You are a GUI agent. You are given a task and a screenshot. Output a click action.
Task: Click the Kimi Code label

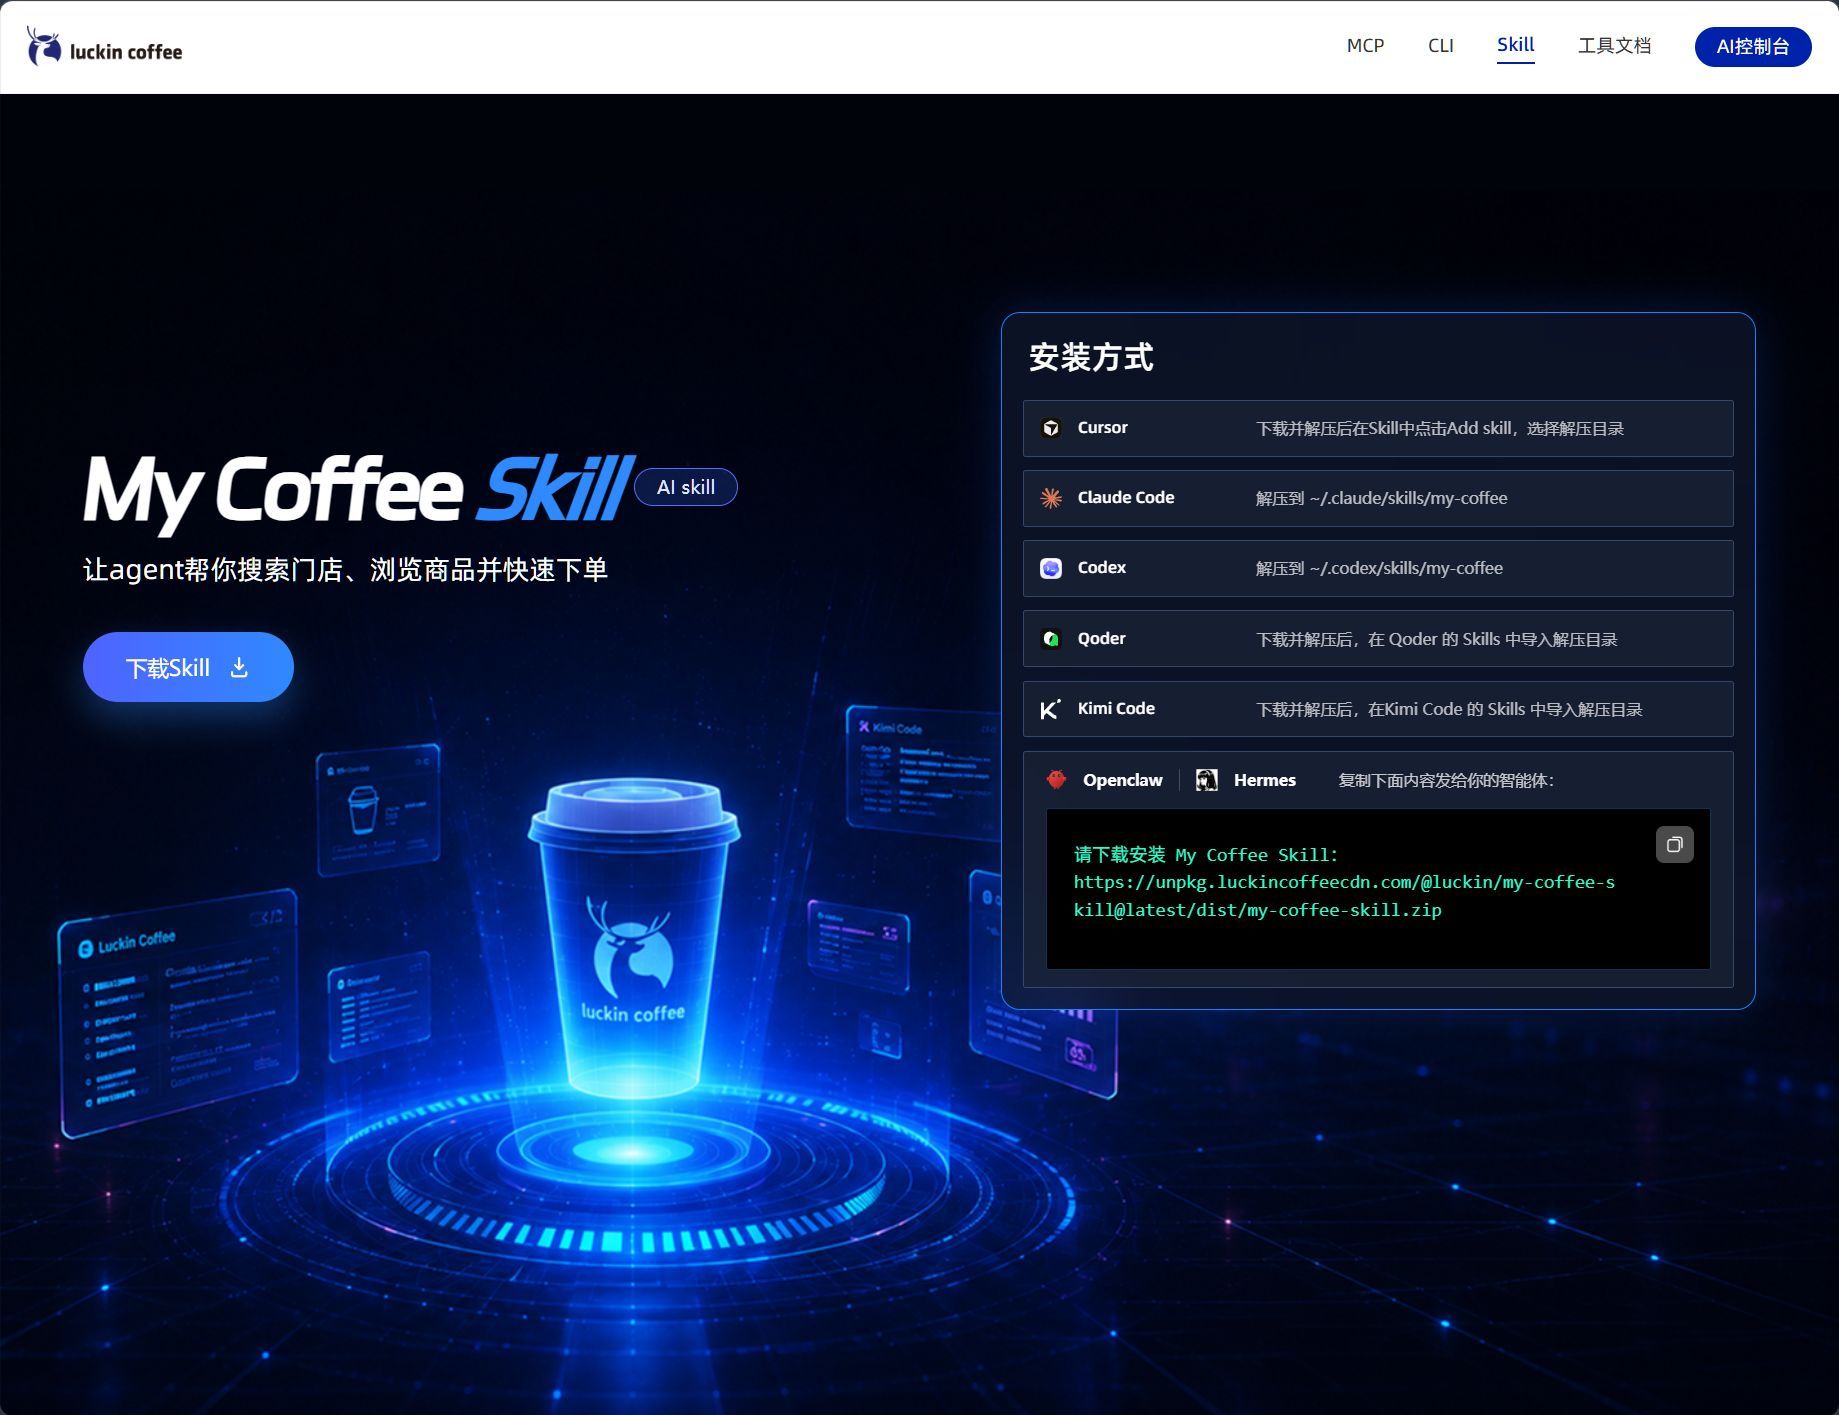[x=1116, y=708]
